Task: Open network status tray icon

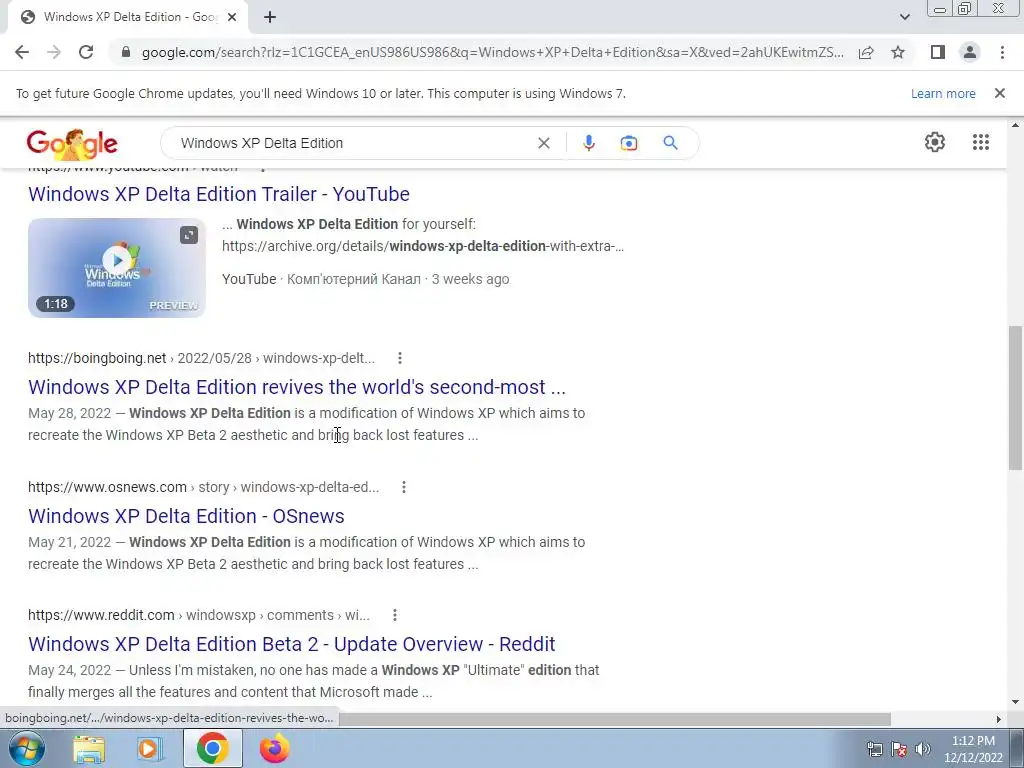Action: pyautogui.click(x=874, y=749)
